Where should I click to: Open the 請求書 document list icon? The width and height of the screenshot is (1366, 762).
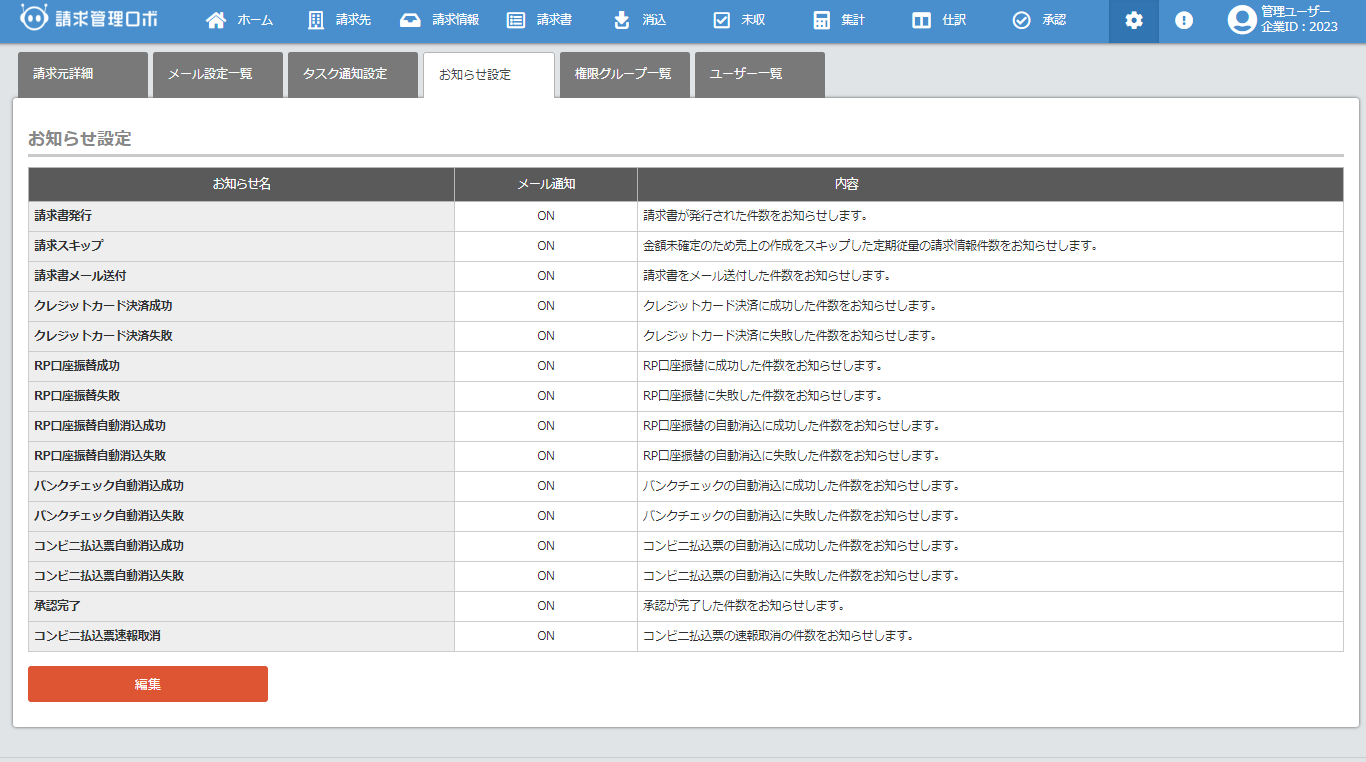[x=516, y=20]
